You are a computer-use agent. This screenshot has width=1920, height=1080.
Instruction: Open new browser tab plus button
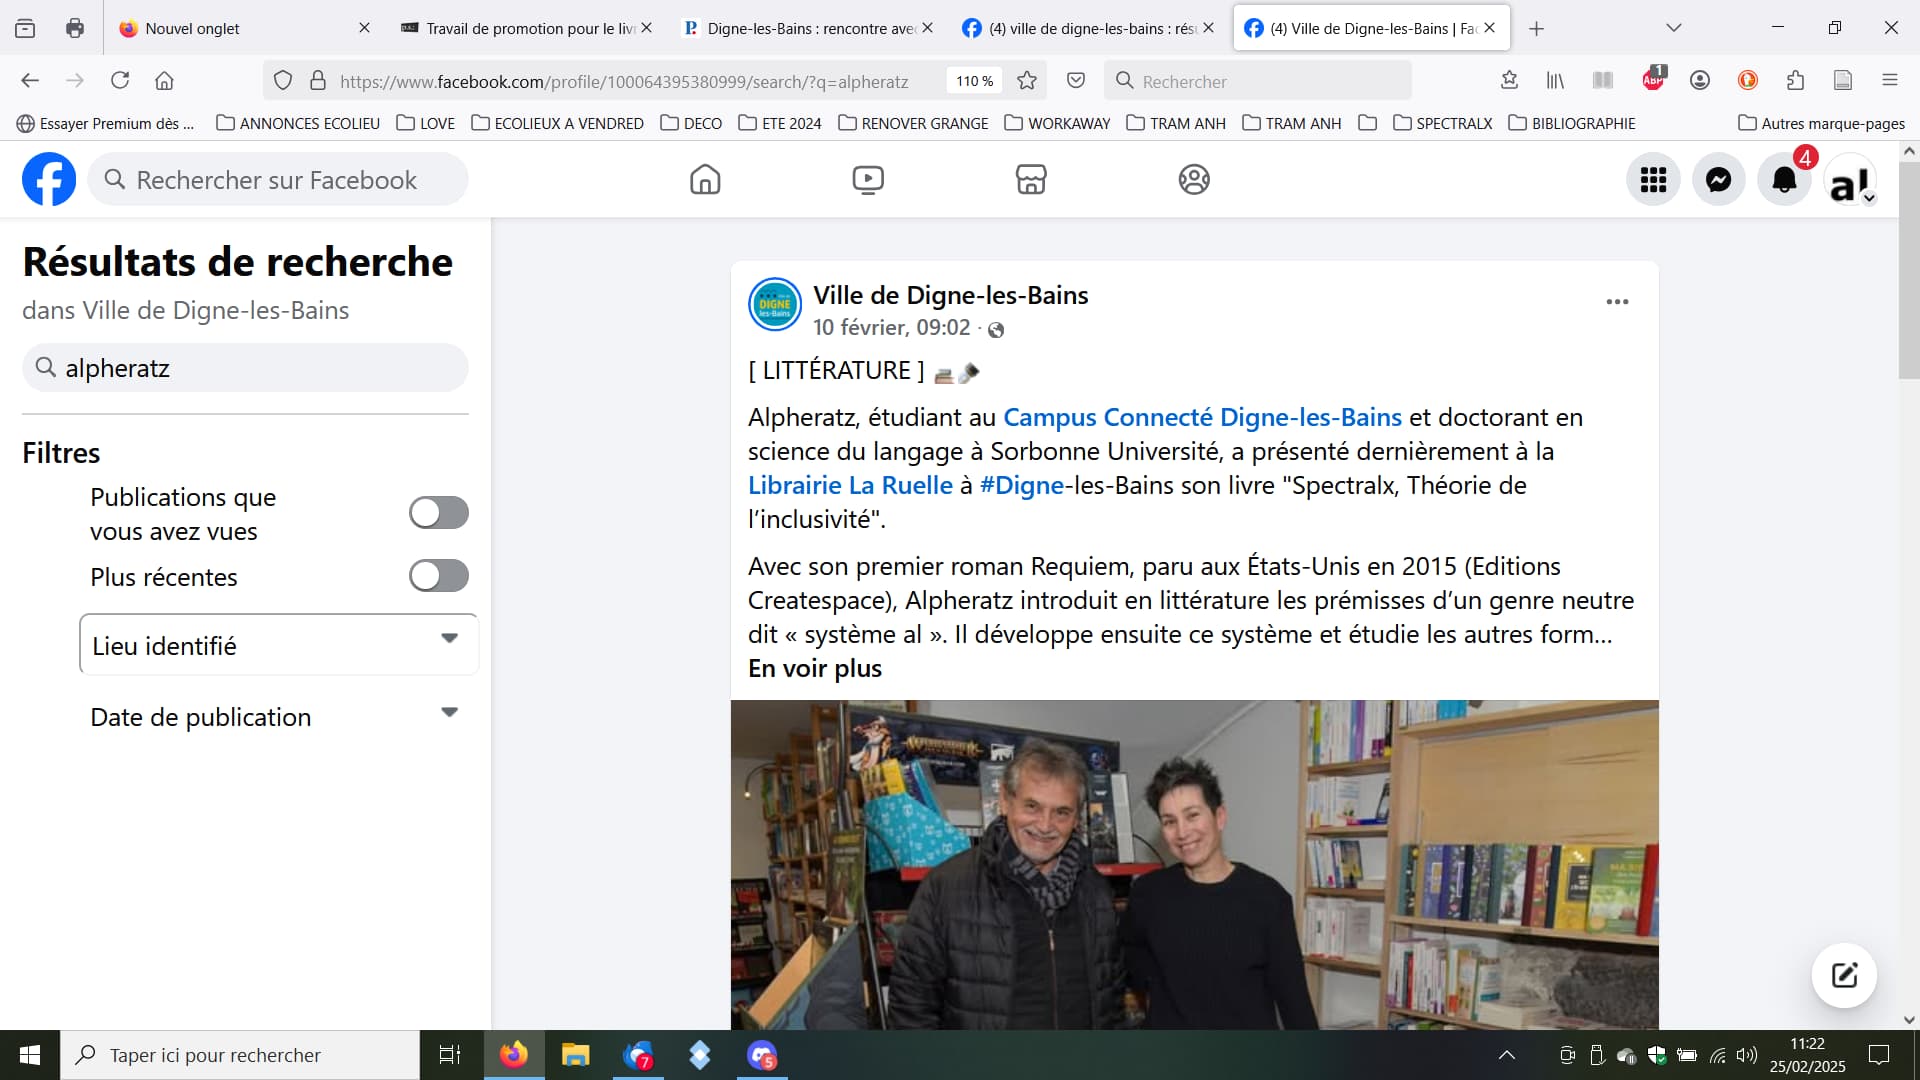1536,28
